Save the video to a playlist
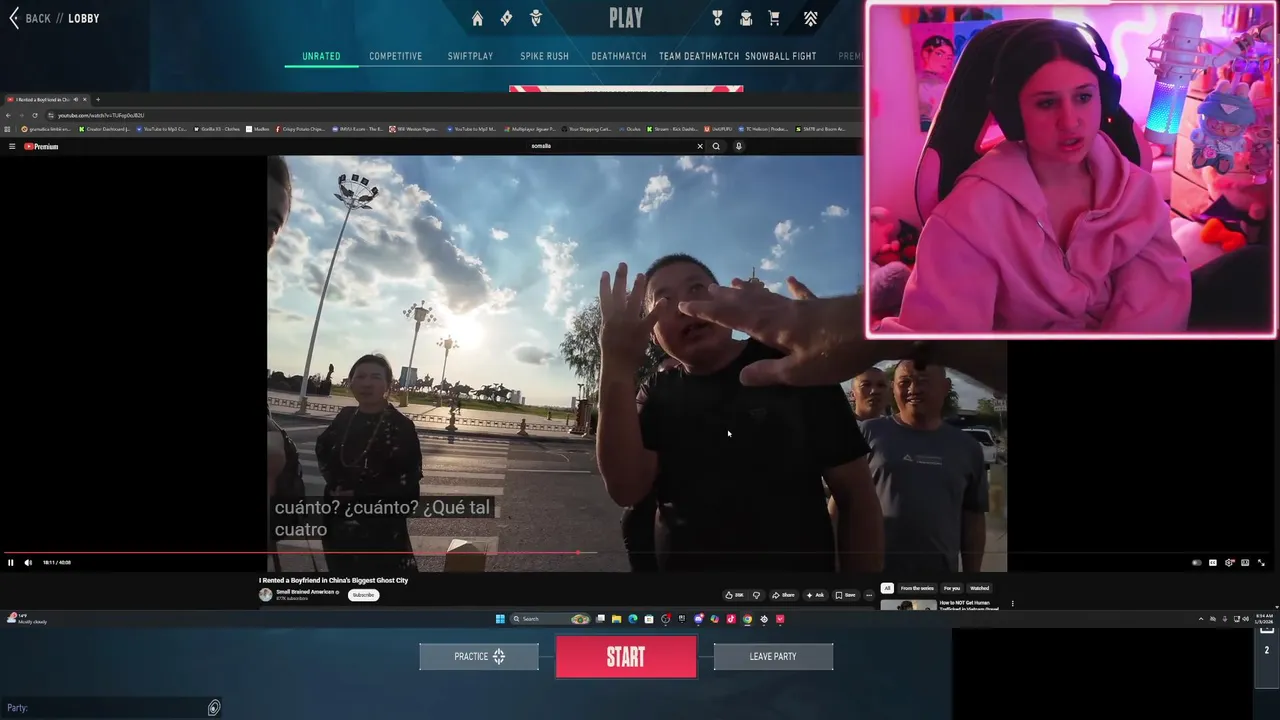 click(x=845, y=595)
